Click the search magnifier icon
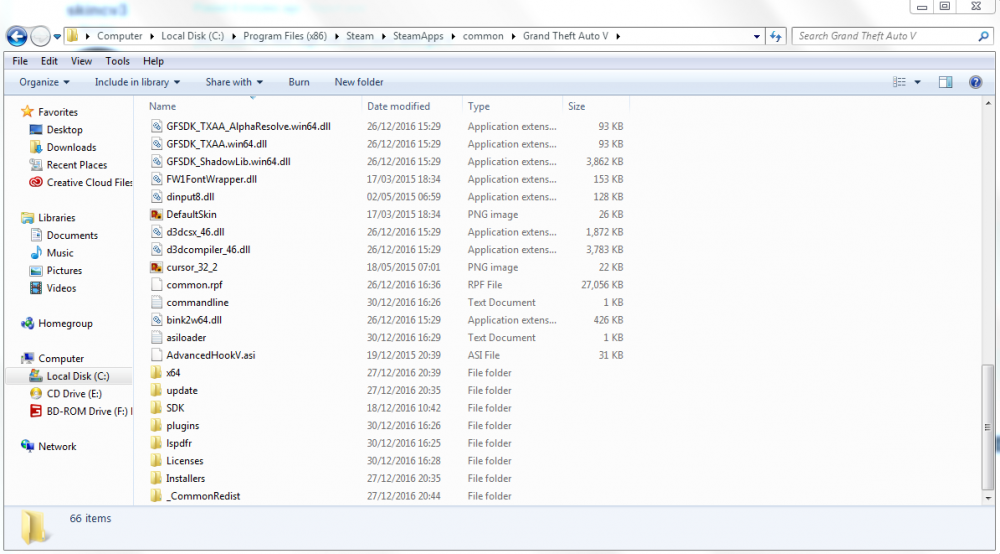Image resolution: width=1000 pixels, height=554 pixels. point(983,36)
